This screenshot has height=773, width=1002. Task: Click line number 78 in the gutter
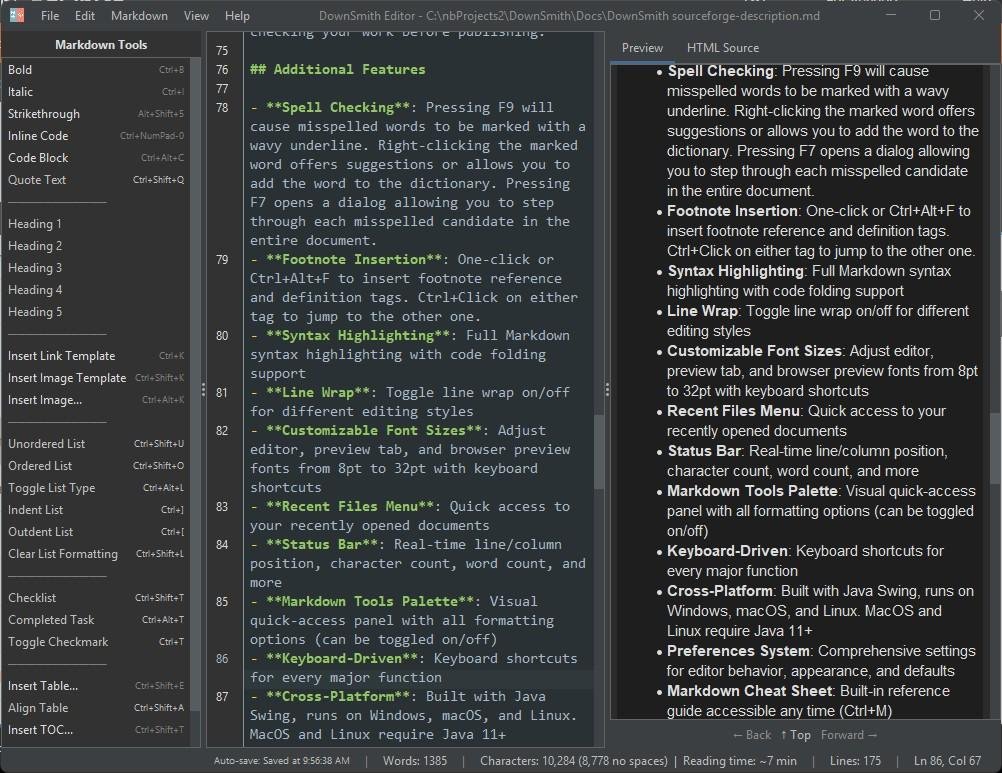coord(222,107)
